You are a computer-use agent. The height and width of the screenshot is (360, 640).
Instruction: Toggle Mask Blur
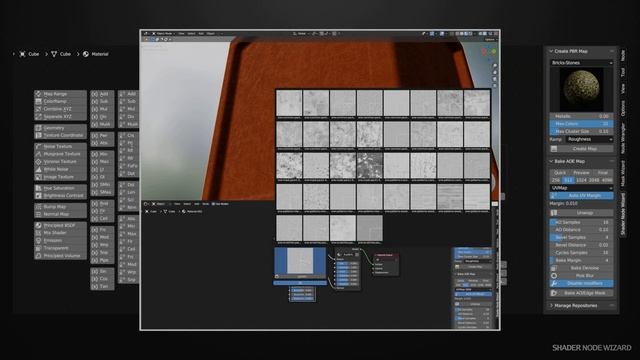[x=581, y=276]
